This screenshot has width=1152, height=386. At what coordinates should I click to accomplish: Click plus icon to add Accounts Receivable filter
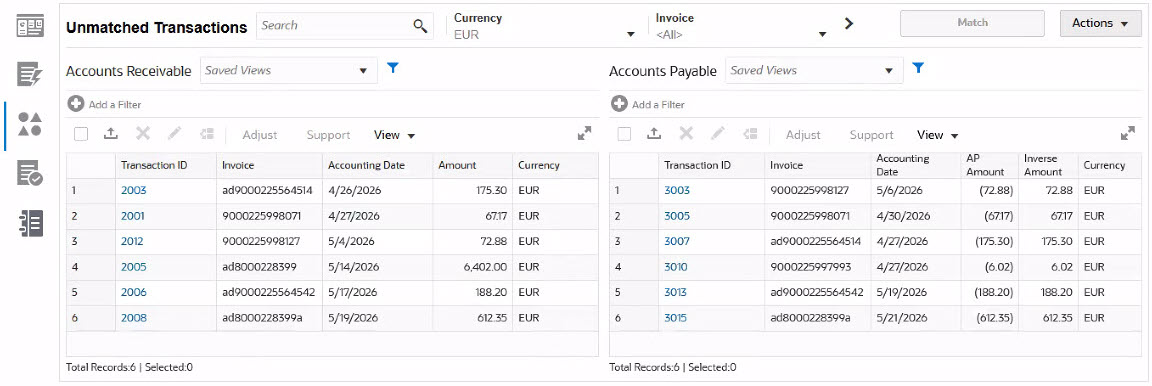point(76,104)
